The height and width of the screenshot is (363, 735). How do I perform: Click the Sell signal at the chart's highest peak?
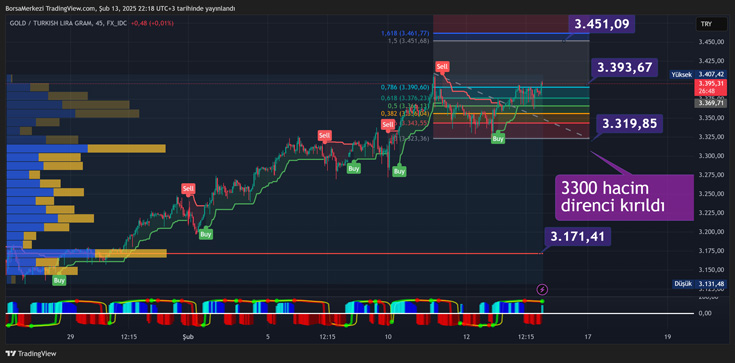tap(441, 67)
